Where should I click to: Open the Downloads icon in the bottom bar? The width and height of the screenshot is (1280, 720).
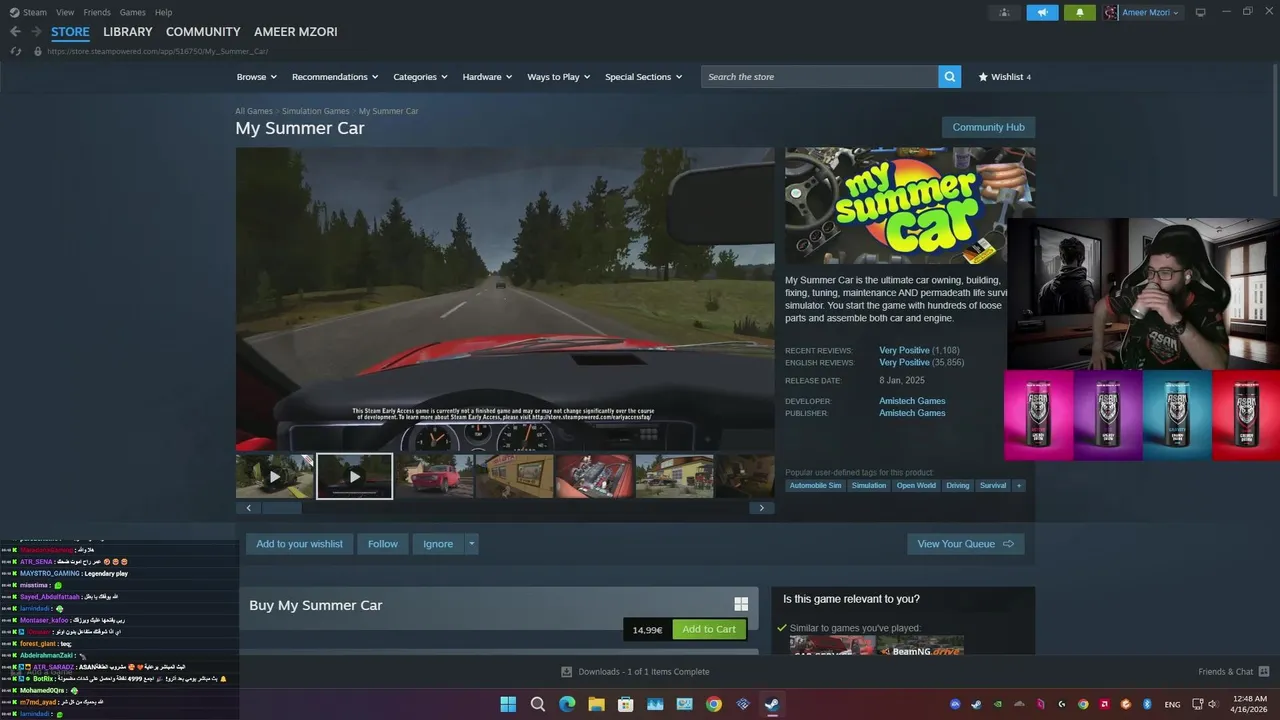(567, 672)
